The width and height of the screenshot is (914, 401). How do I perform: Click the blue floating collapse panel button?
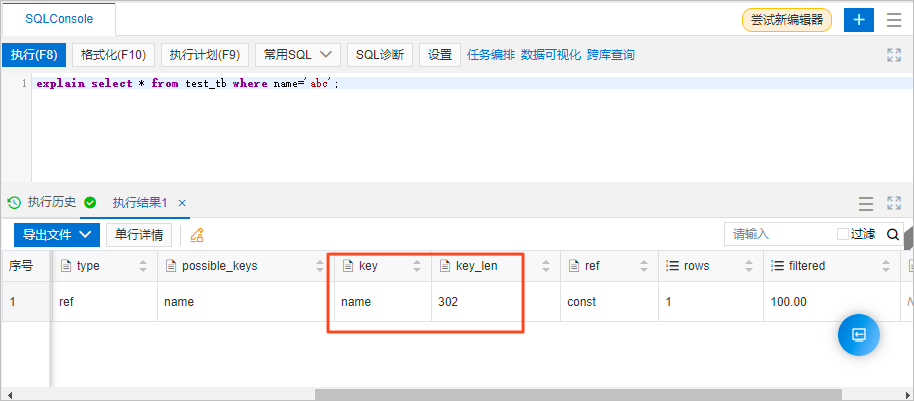(x=859, y=335)
